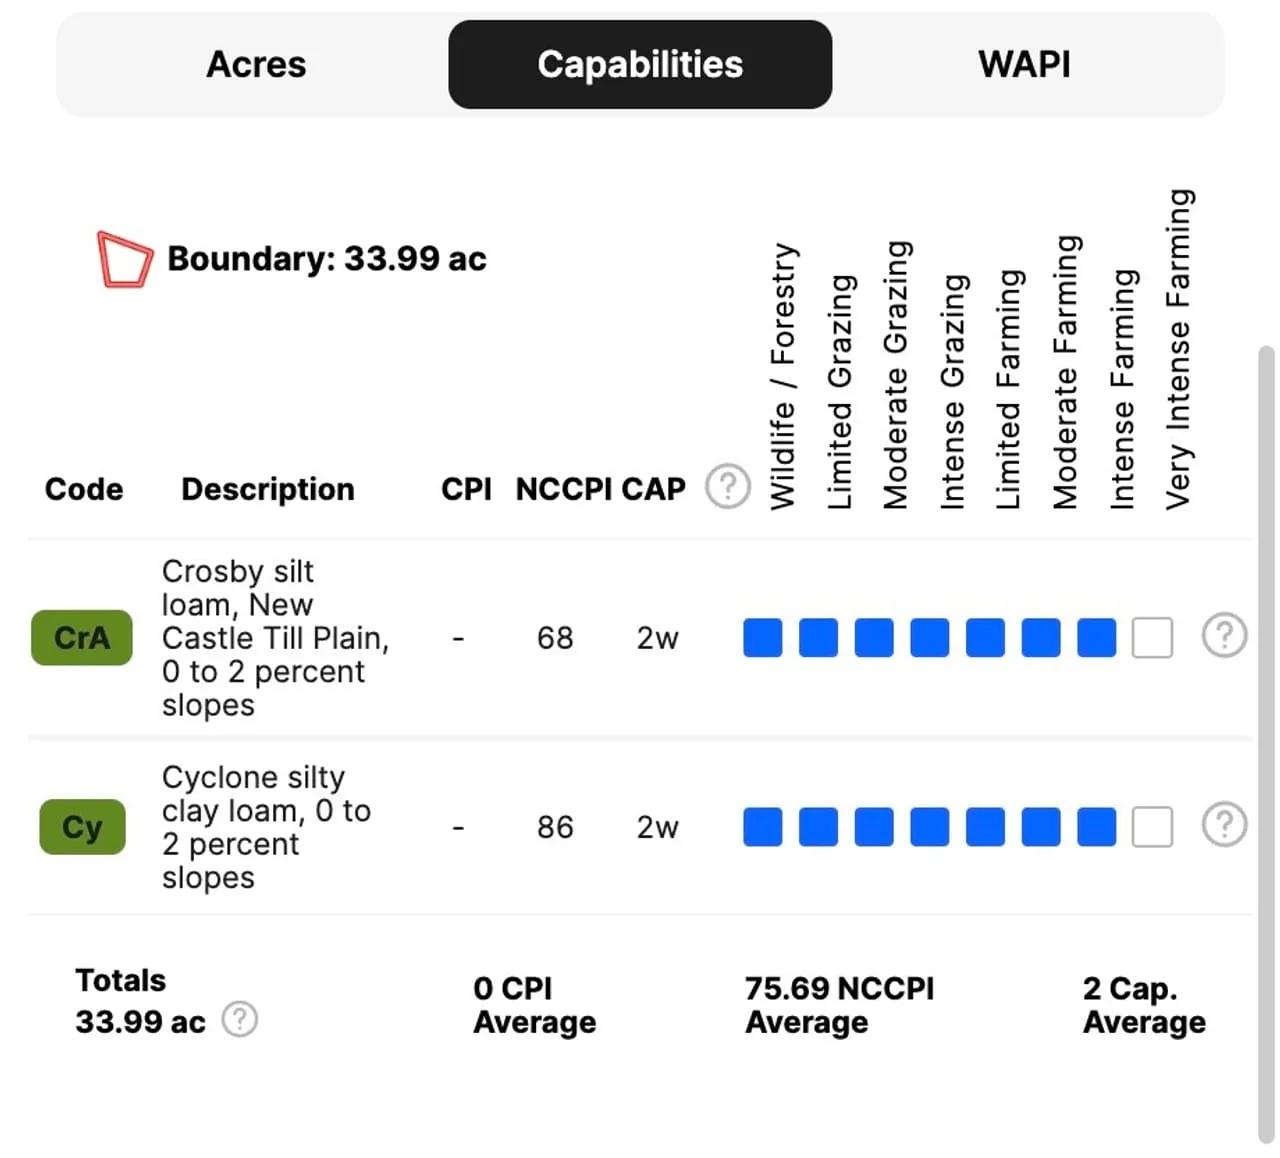Select the Capabilities tab
1280x1158 pixels.
pyautogui.click(x=640, y=65)
